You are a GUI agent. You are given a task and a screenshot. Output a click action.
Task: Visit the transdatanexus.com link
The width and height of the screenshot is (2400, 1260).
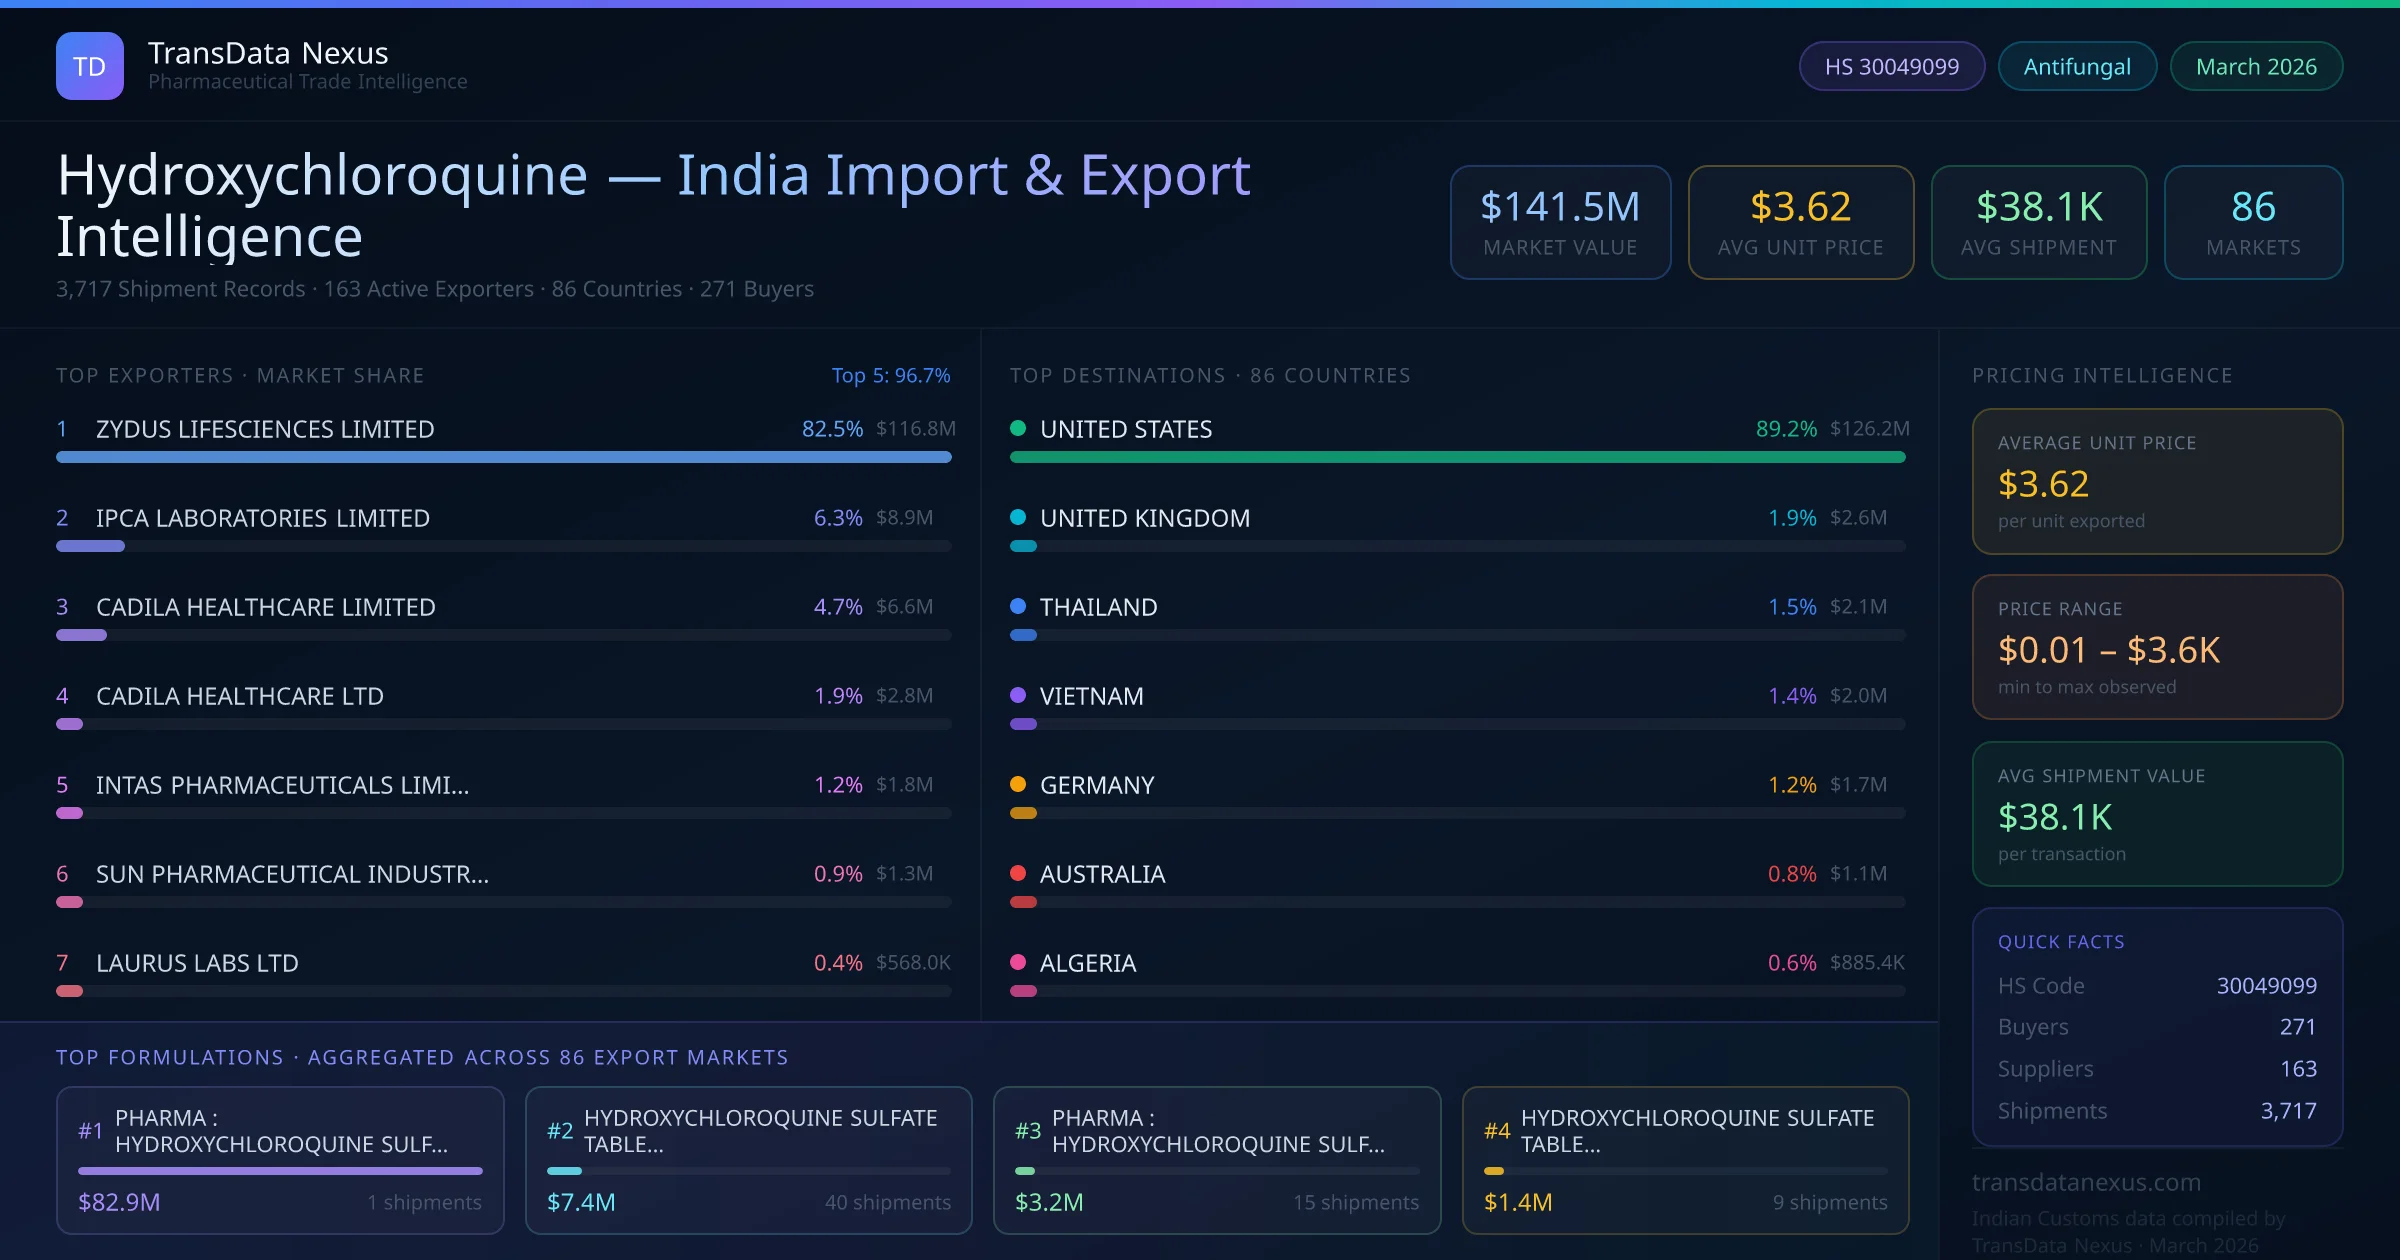[x=2086, y=1182]
